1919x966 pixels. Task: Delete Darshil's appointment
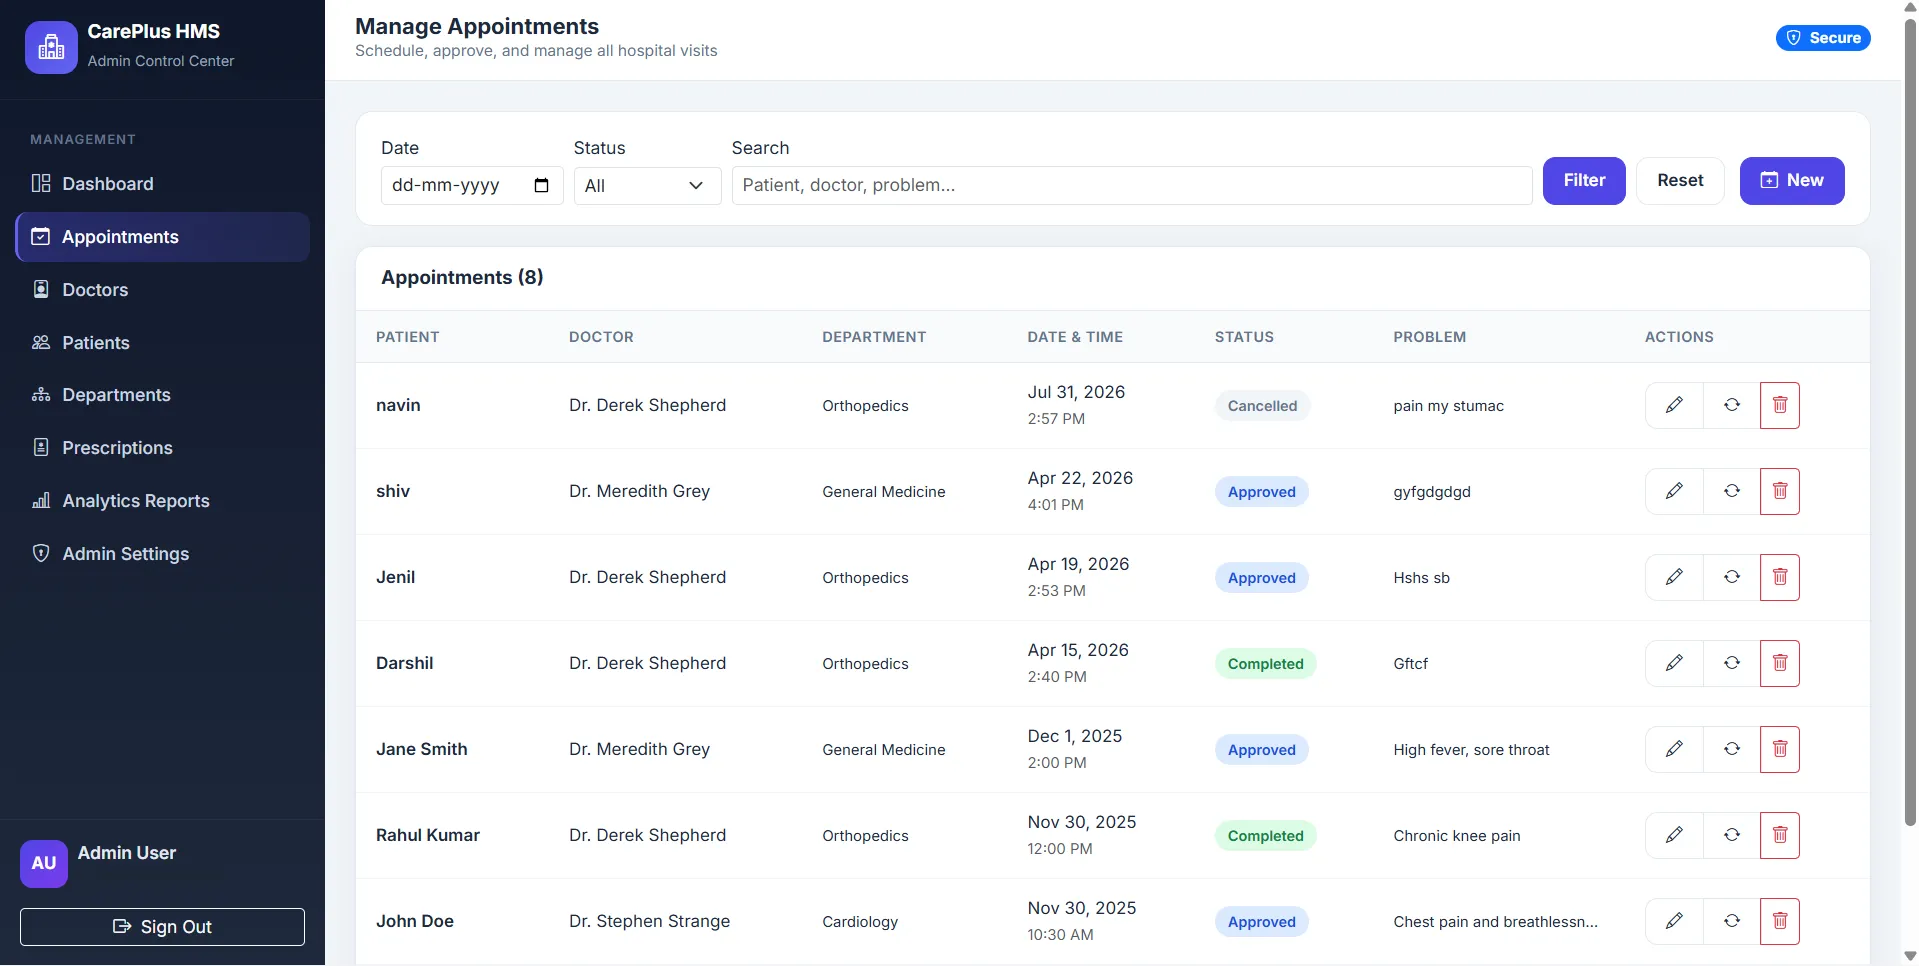tap(1780, 663)
